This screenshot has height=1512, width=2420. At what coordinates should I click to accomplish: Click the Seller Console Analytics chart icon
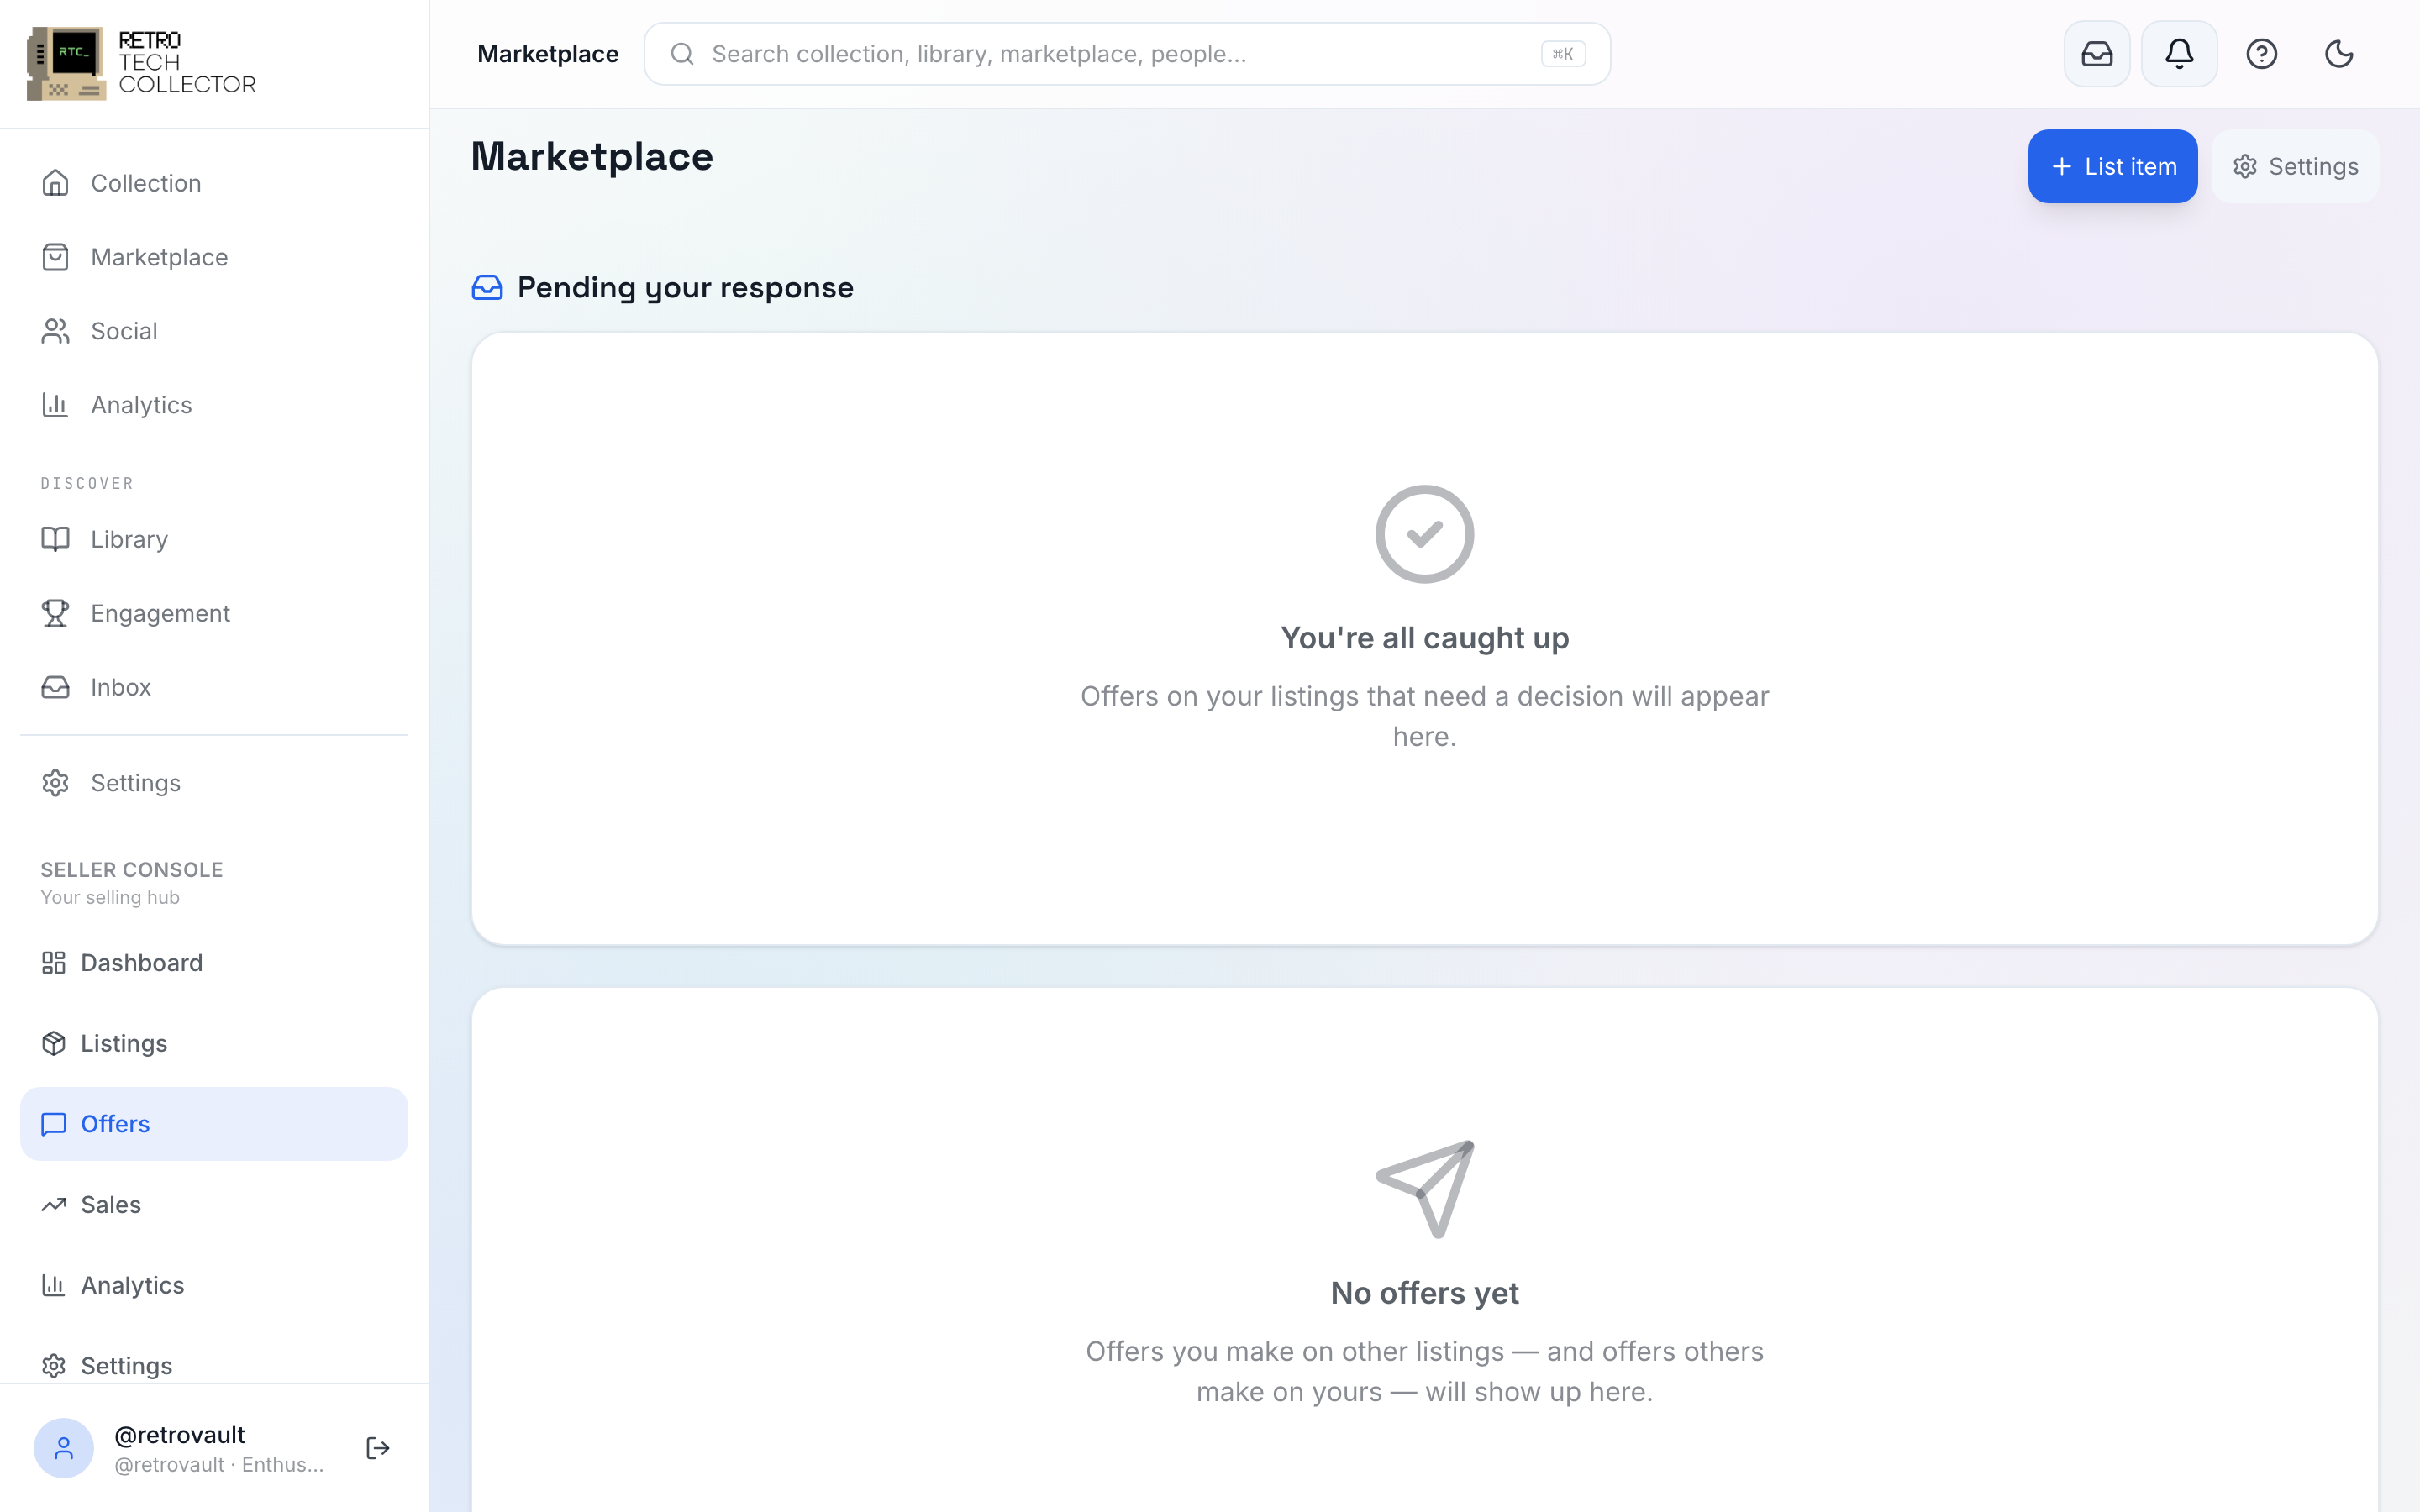53,1285
